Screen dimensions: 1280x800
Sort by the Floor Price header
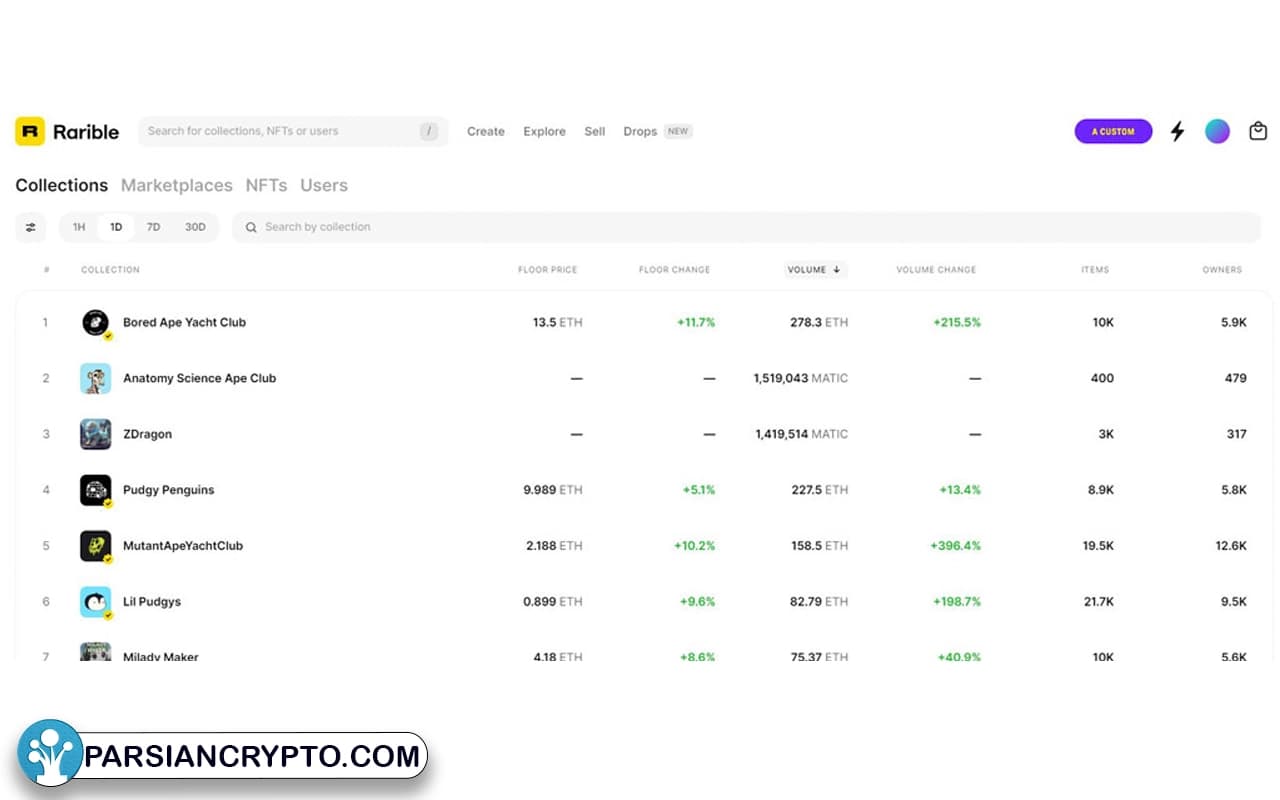pos(547,270)
